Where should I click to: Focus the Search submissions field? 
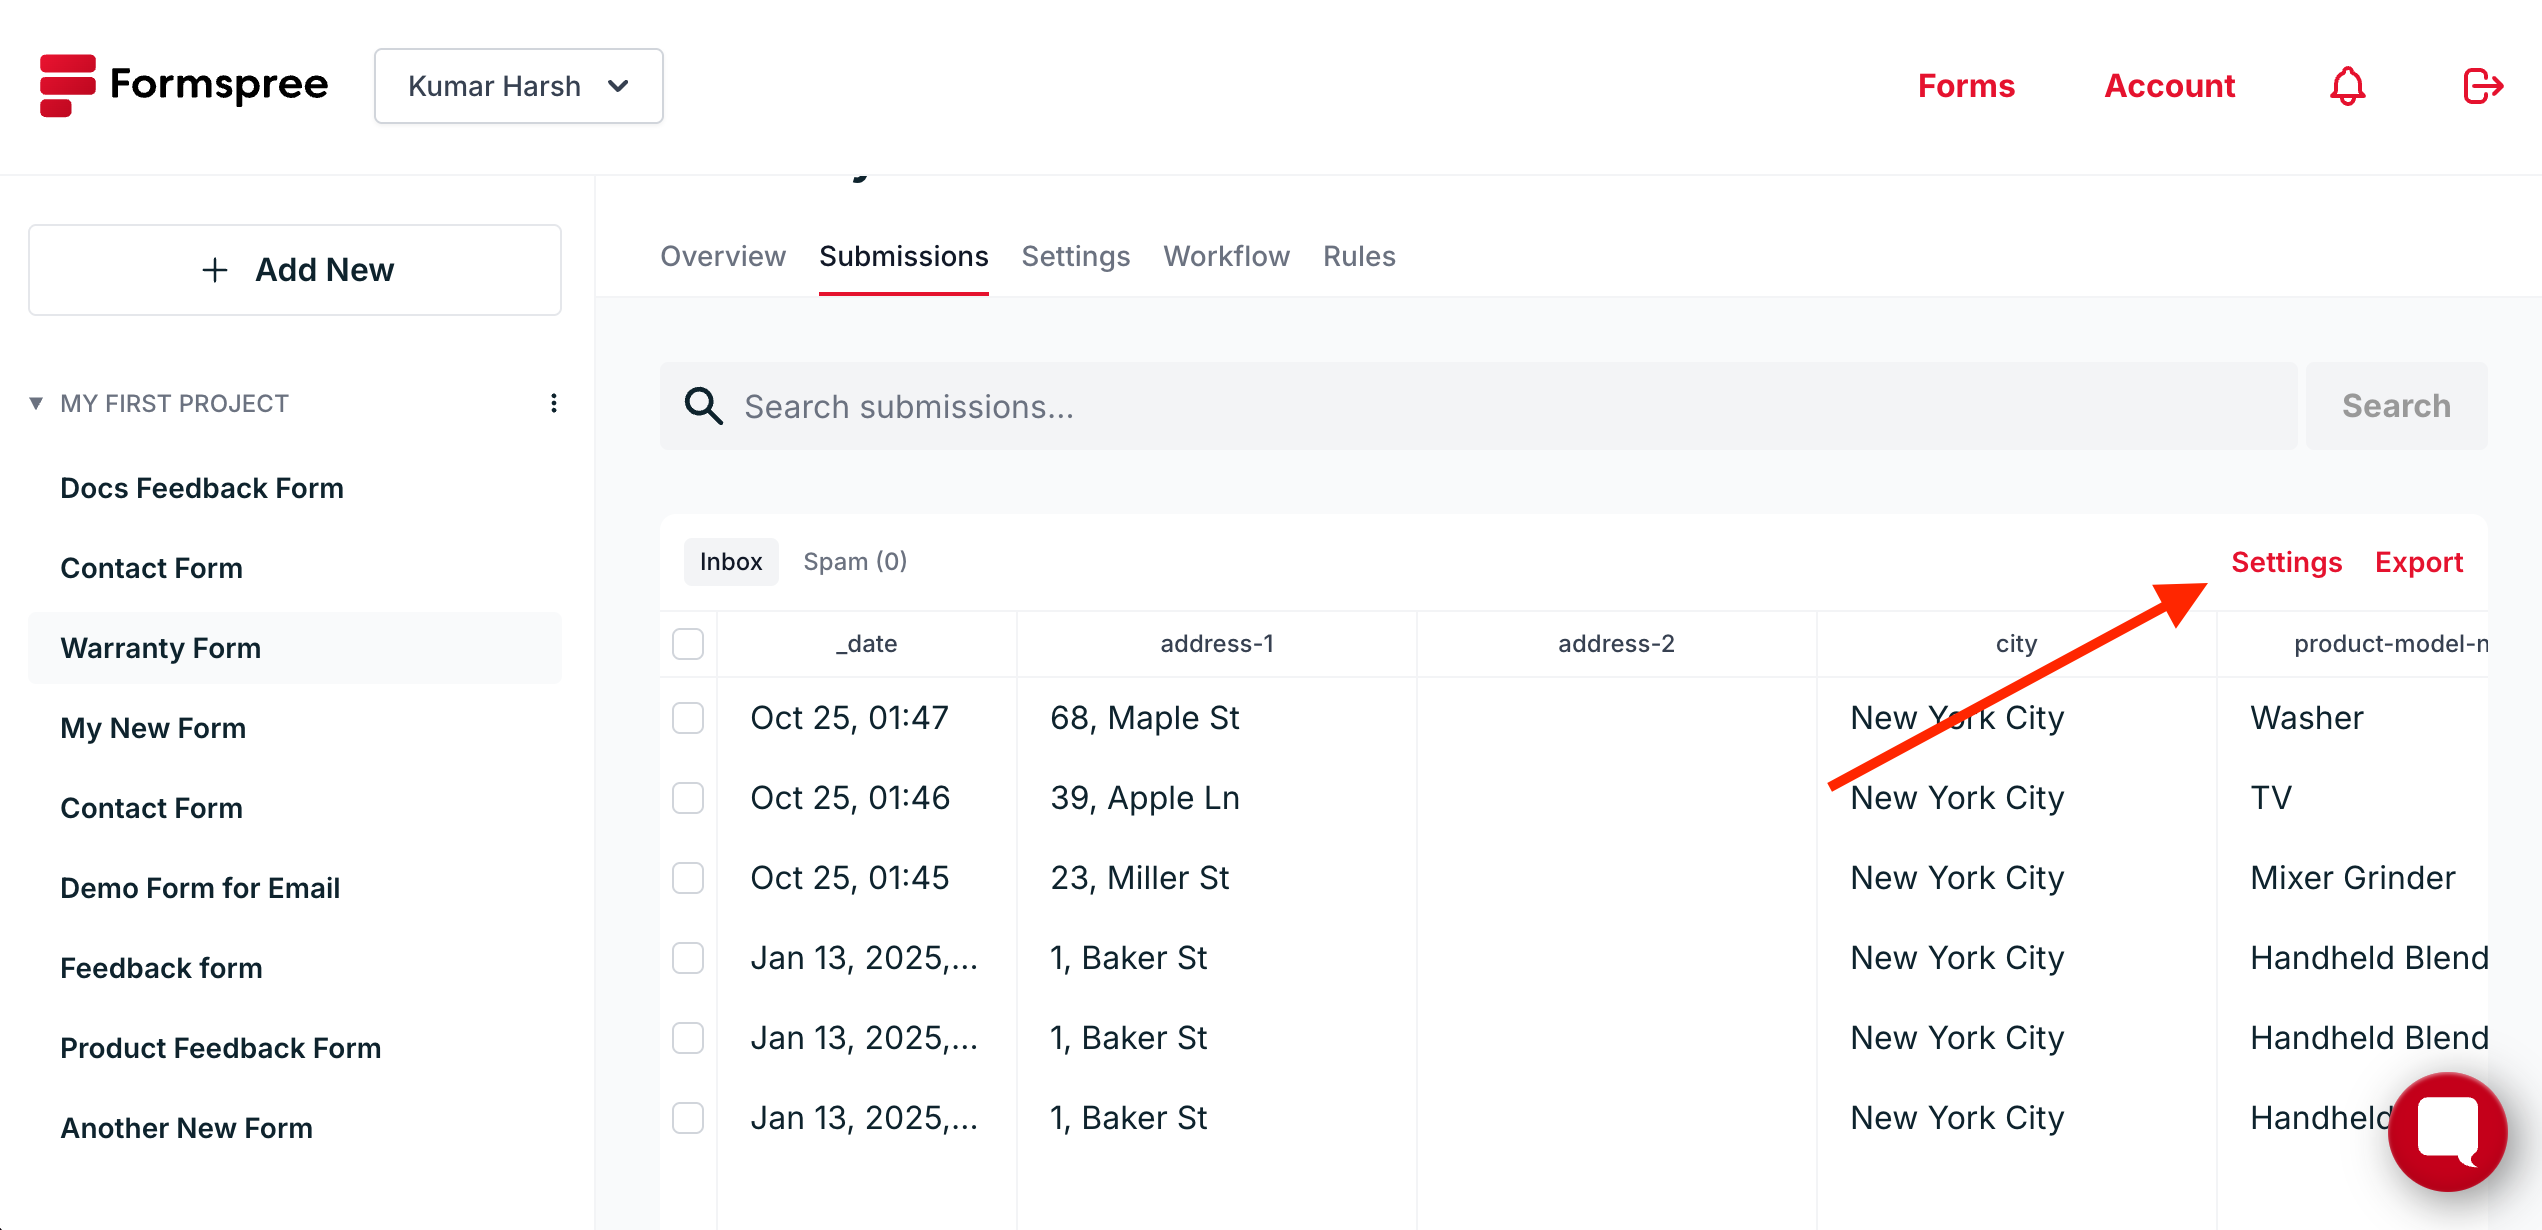click(1500, 406)
